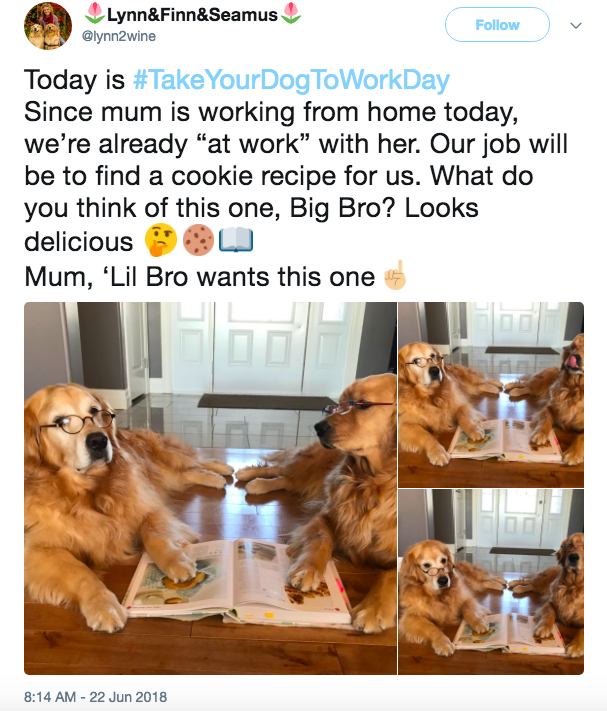
Task: Open the top right photo of dog licking
Action: [x=491, y=394]
